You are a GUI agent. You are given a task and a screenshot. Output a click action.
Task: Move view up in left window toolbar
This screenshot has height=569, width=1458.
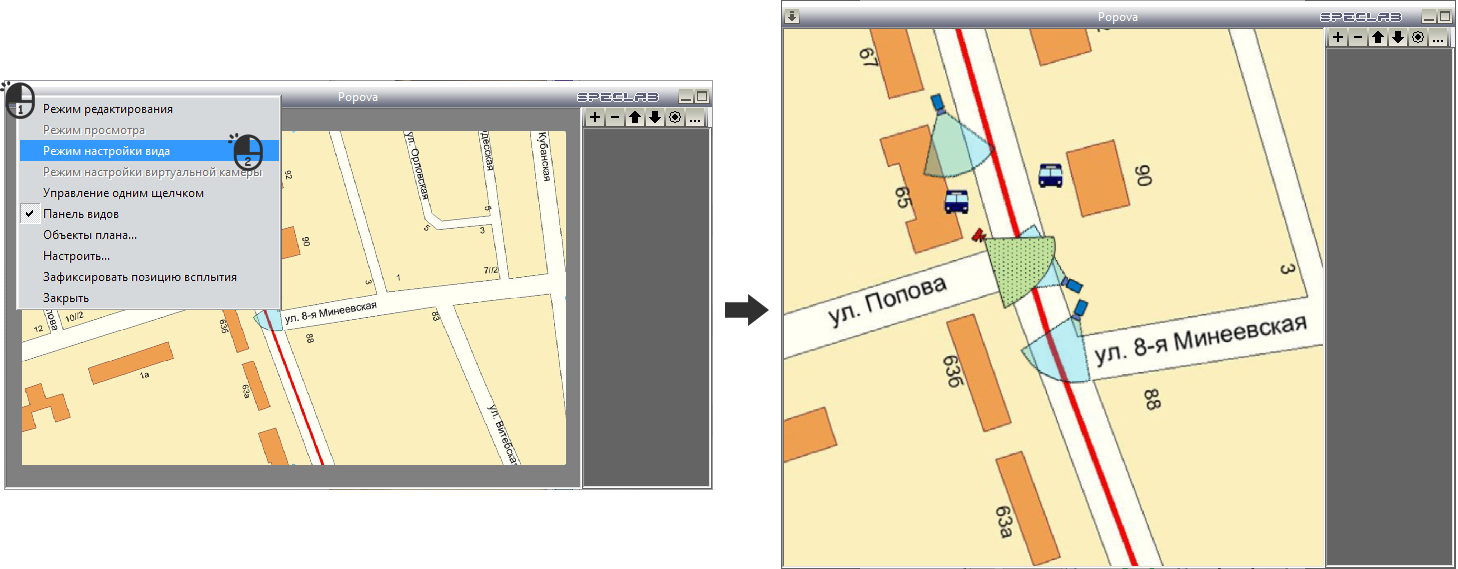coord(635,118)
